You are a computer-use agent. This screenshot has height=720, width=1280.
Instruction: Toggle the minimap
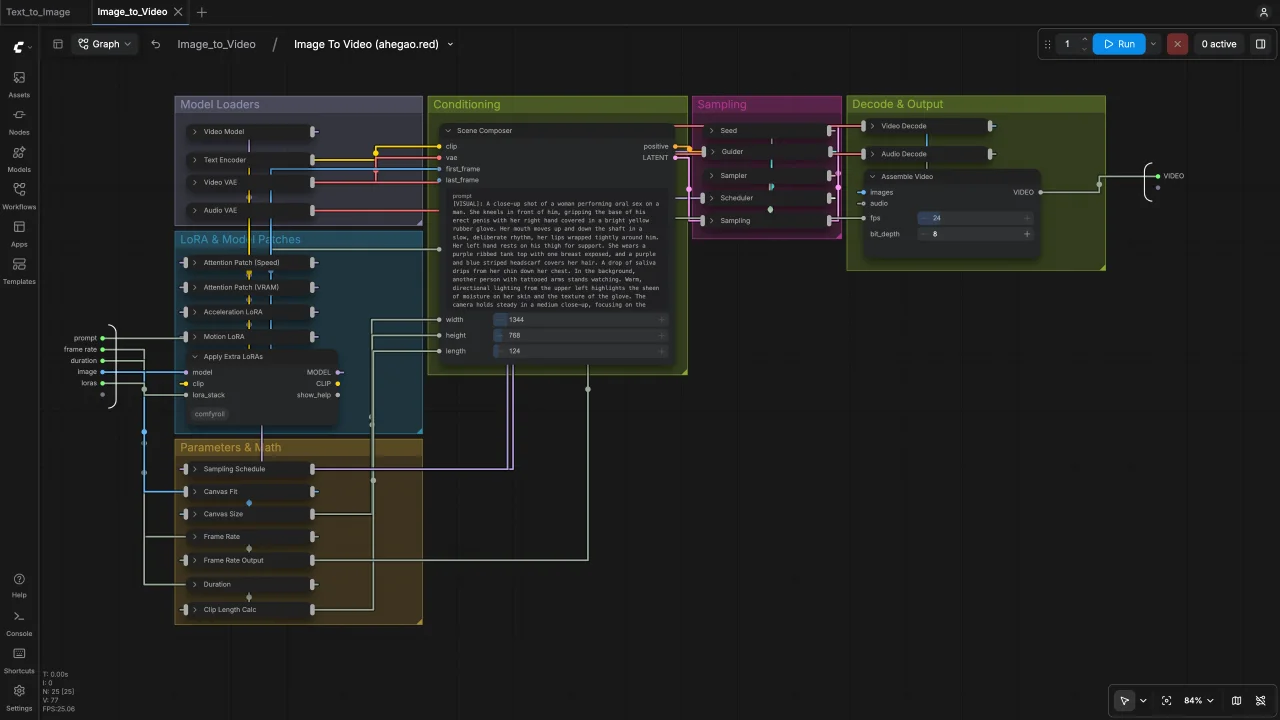(x=1237, y=701)
